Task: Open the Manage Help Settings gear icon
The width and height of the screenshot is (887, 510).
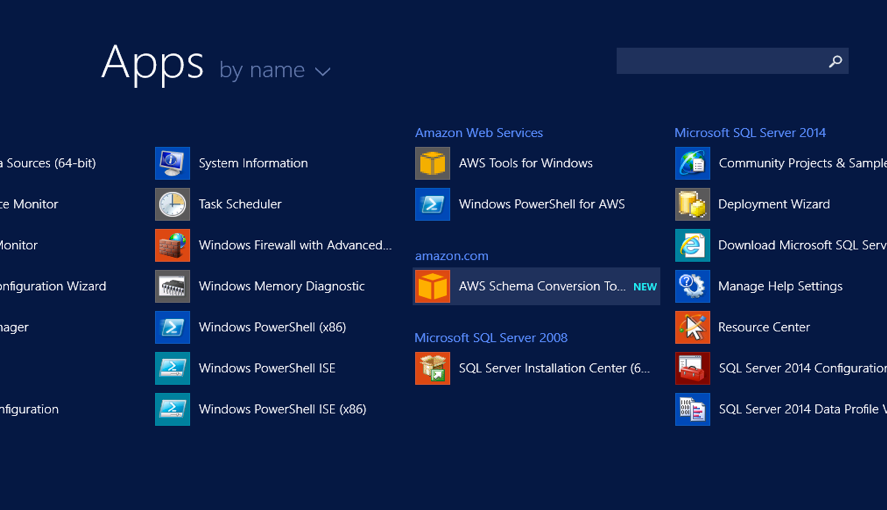Action: point(692,286)
